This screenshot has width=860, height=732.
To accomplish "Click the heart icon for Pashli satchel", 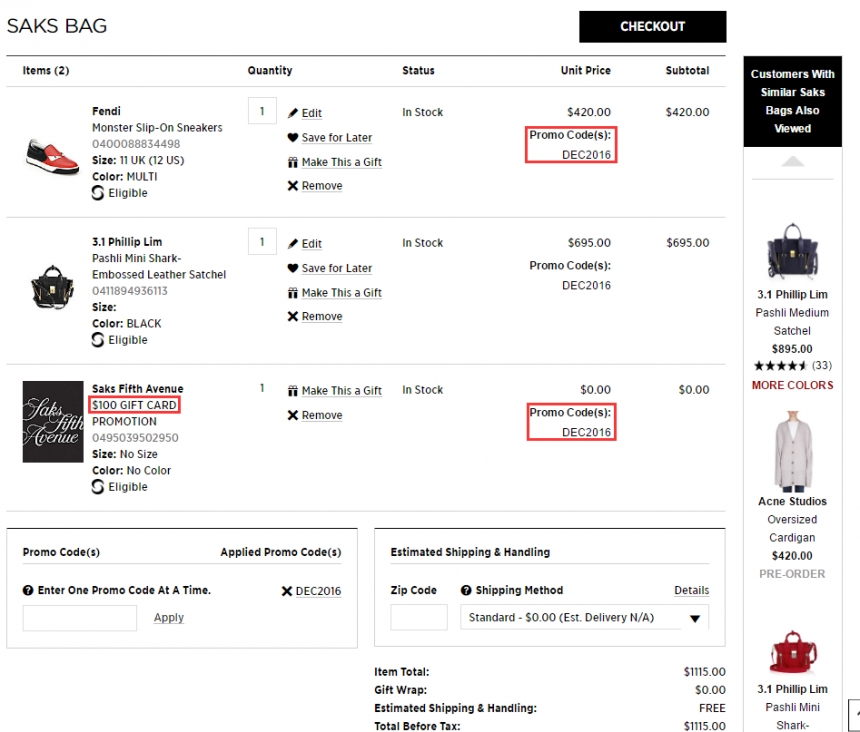I will pyautogui.click(x=293, y=268).
